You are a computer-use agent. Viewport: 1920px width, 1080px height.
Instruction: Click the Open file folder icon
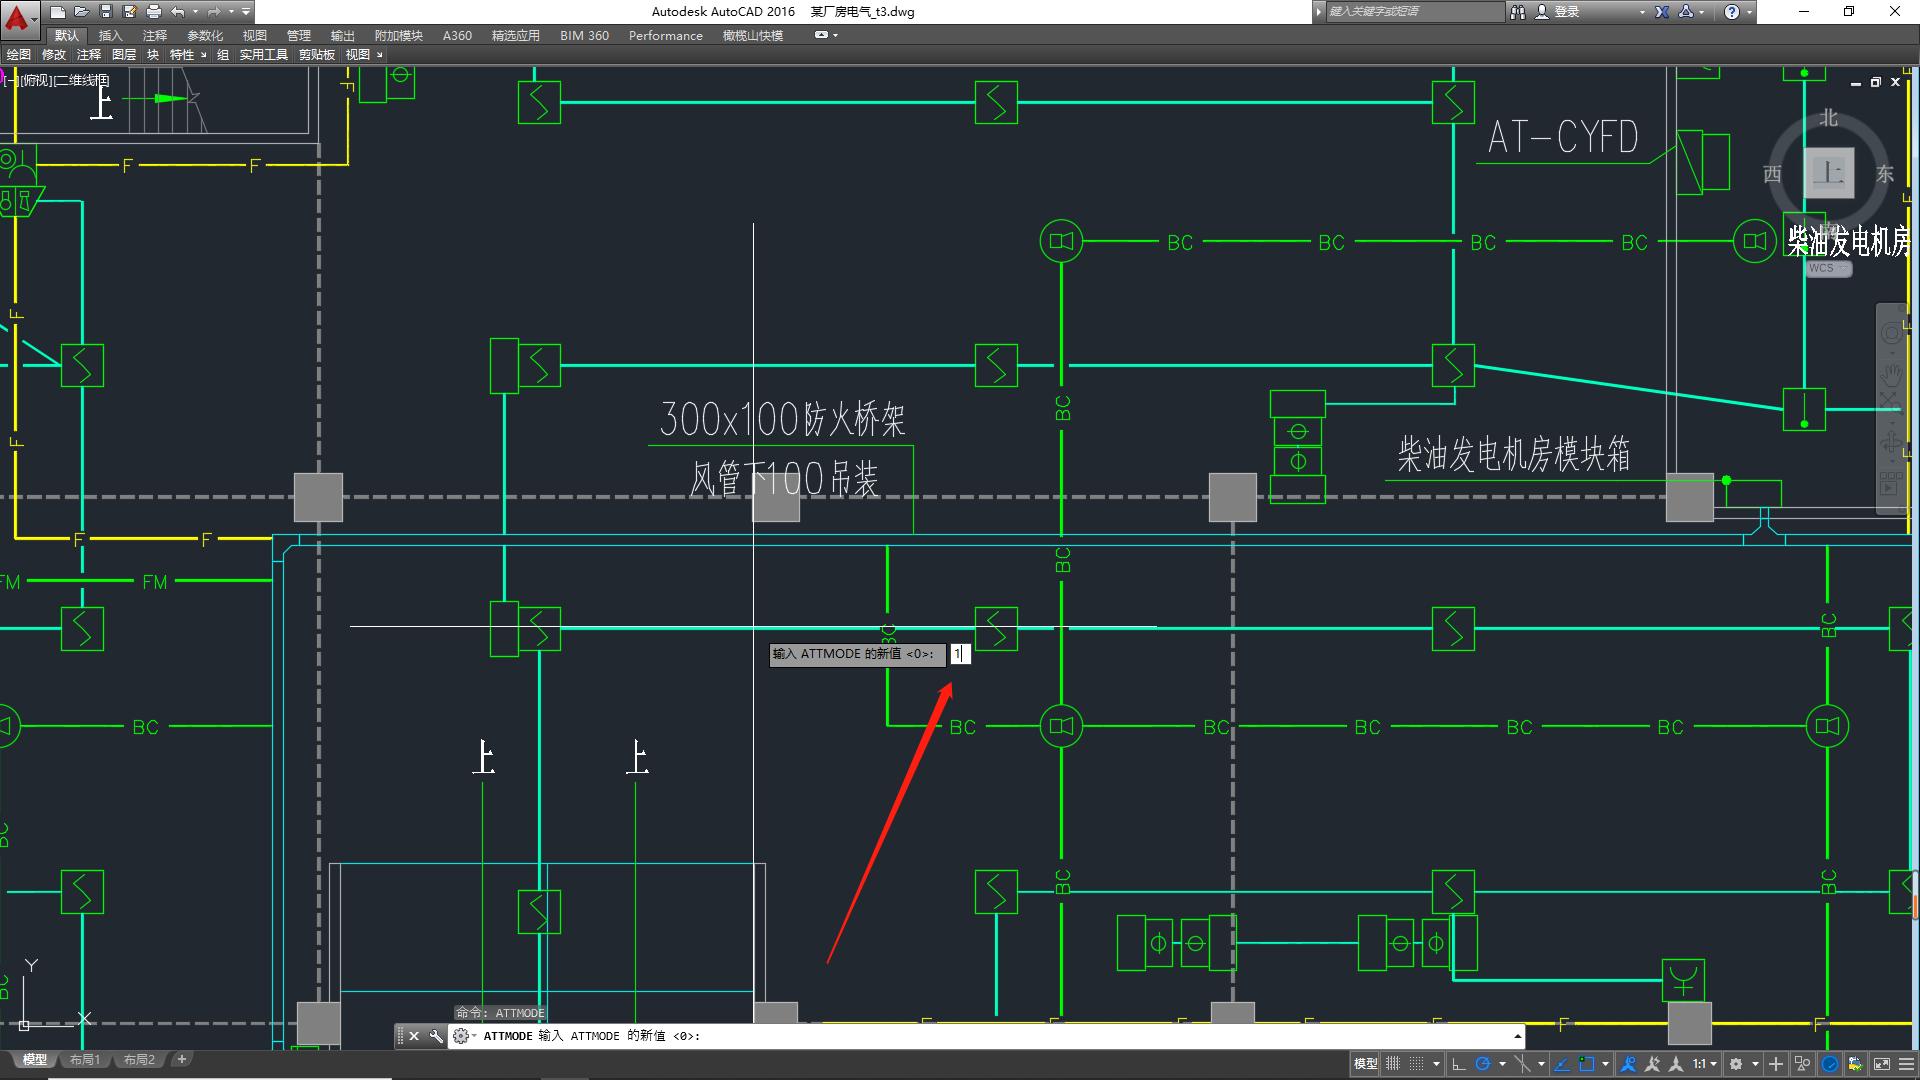pyautogui.click(x=81, y=12)
